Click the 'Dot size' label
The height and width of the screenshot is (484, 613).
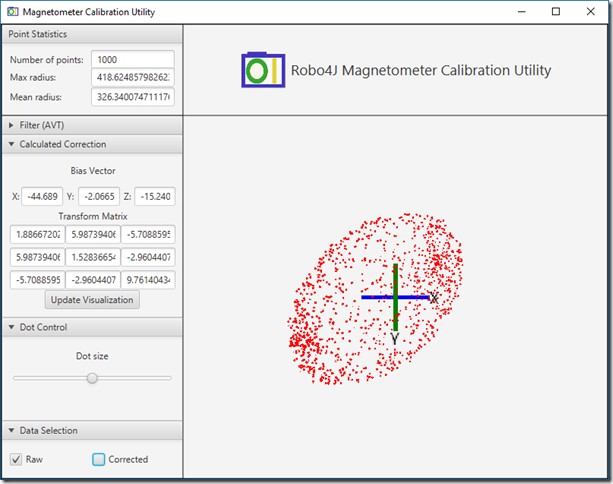(92, 356)
